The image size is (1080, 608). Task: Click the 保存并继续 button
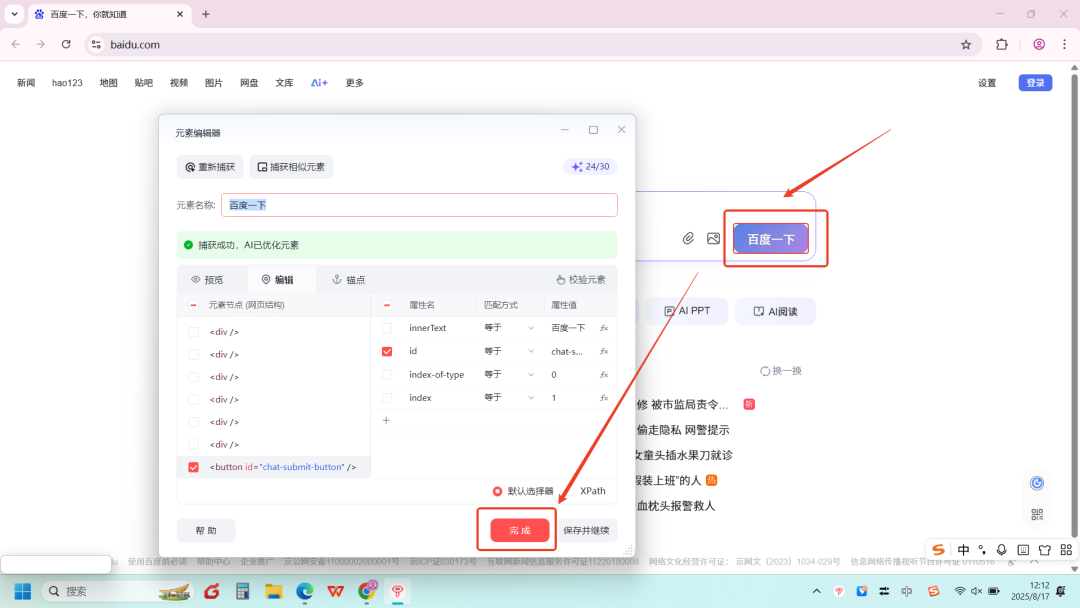click(586, 530)
